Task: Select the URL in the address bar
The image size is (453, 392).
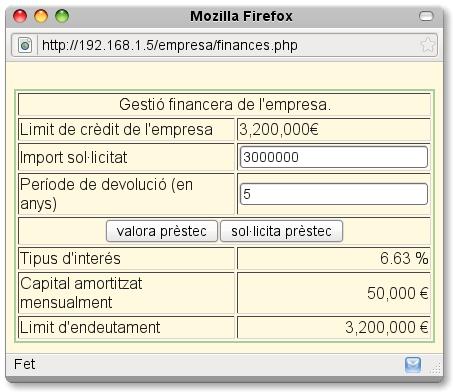Action: pyautogui.click(x=170, y=45)
